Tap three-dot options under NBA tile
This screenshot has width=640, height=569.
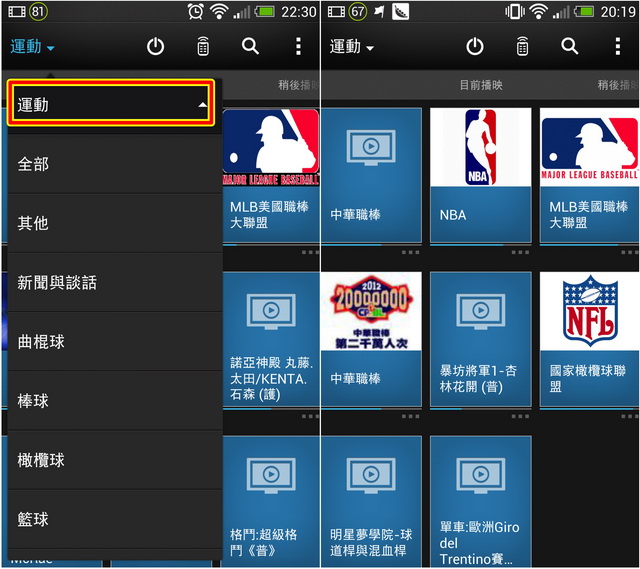coord(520,253)
